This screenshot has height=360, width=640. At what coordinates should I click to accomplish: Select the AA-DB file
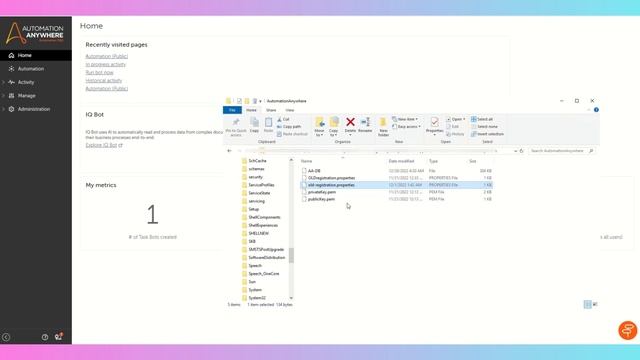point(314,171)
